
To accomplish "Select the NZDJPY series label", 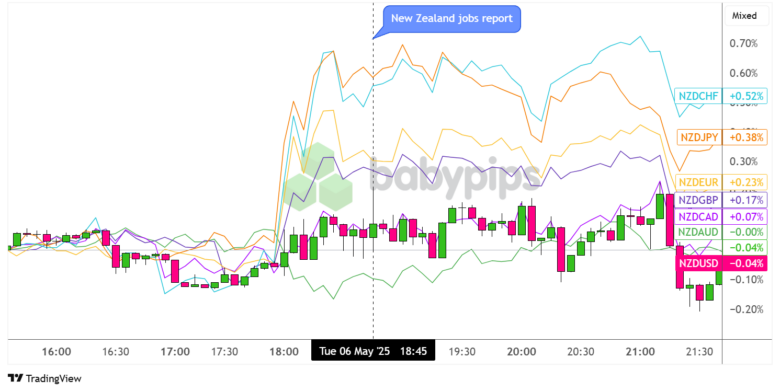I will click(x=699, y=137).
